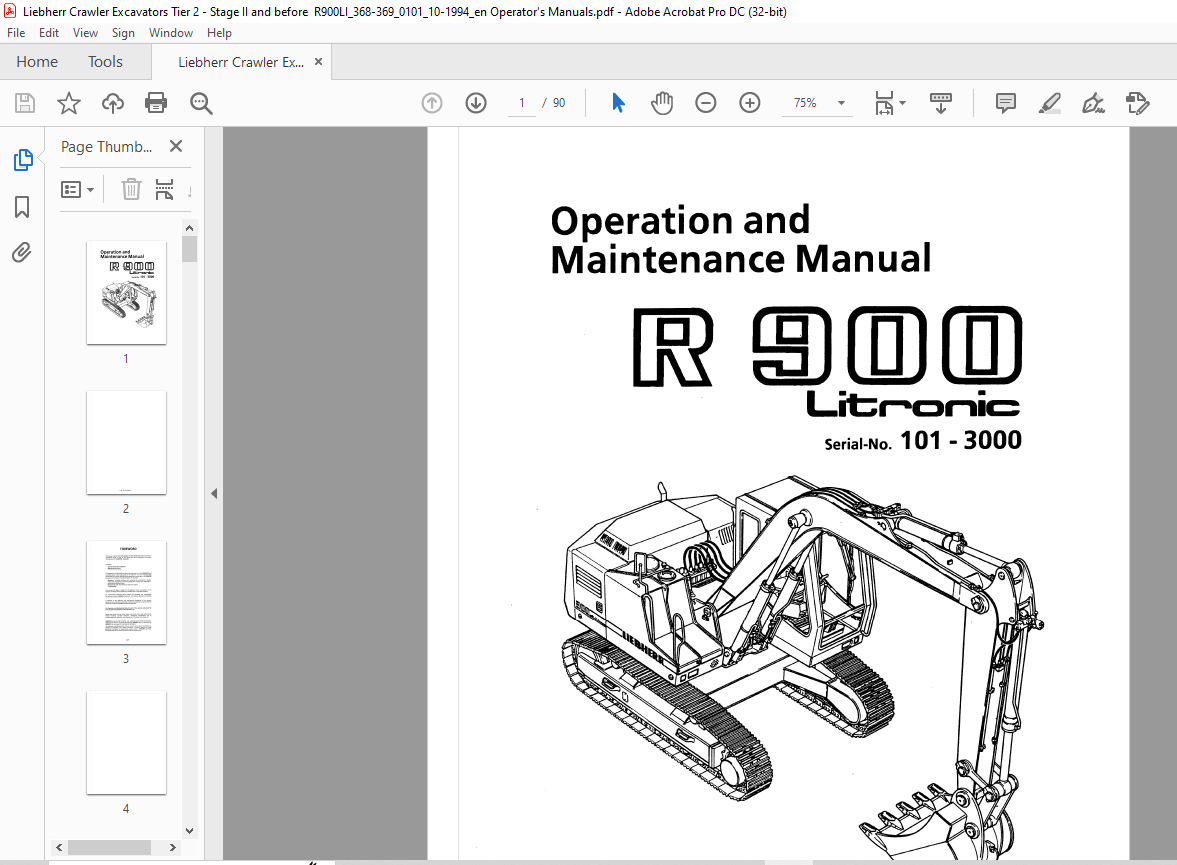The image size is (1177, 865).
Task: Select page 2 thumbnail
Action: point(126,442)
